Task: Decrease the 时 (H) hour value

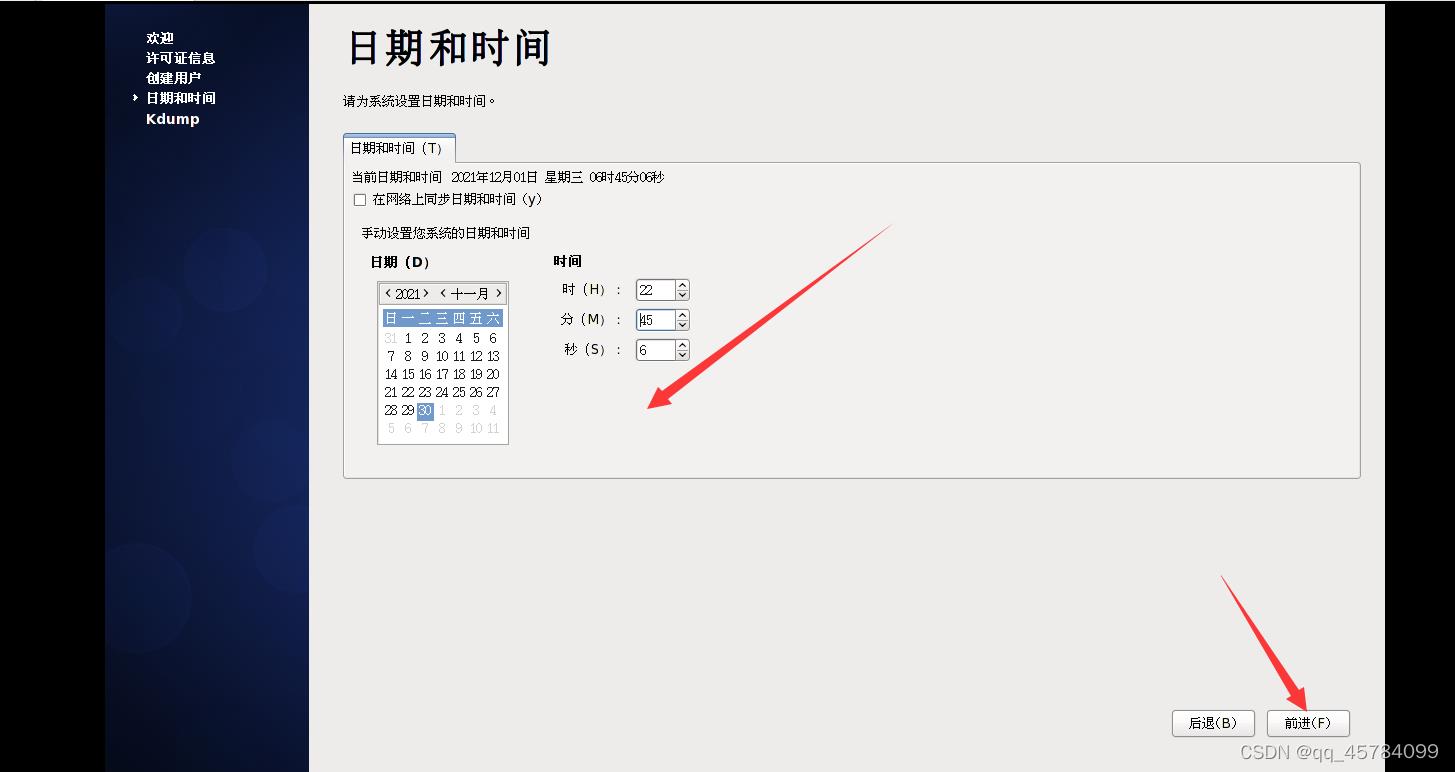Action: point(682,295)
